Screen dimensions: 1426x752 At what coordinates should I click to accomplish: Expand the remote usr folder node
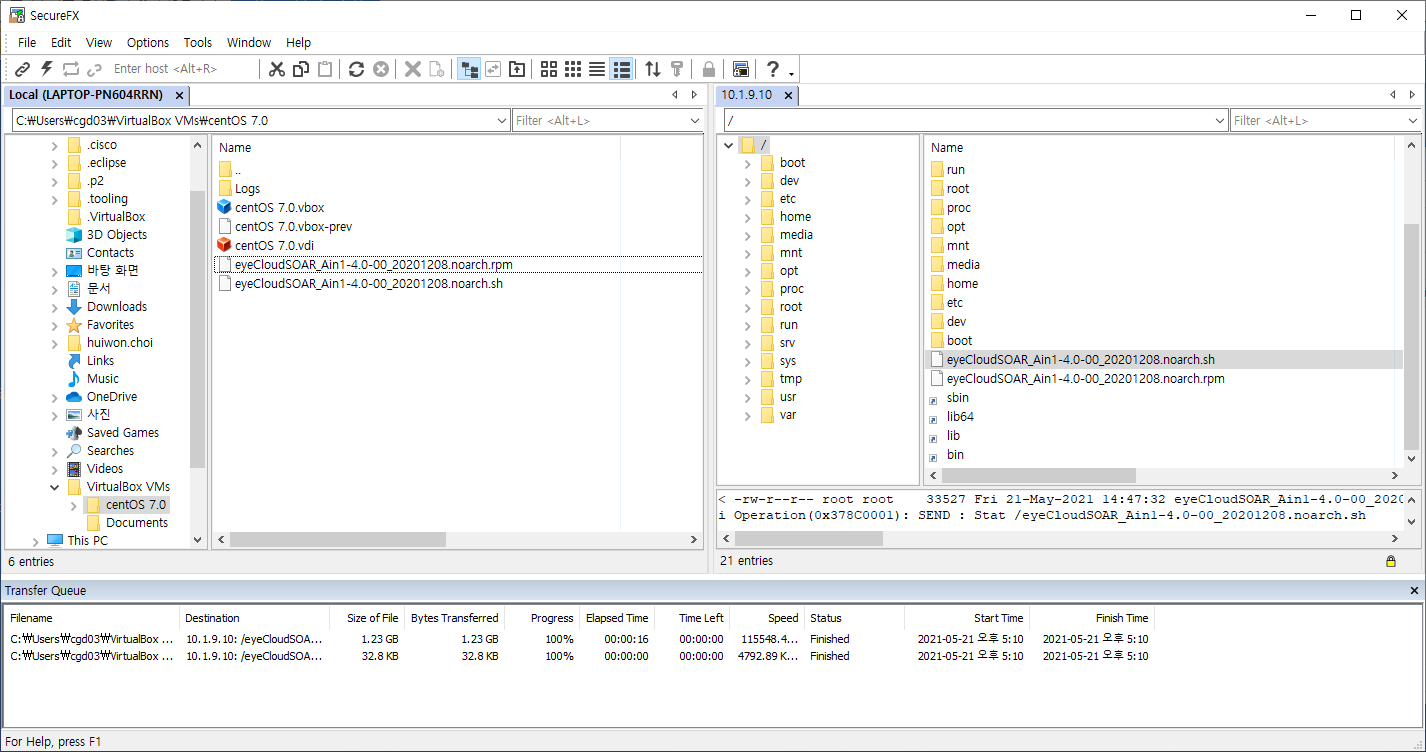tap(747, 397)
